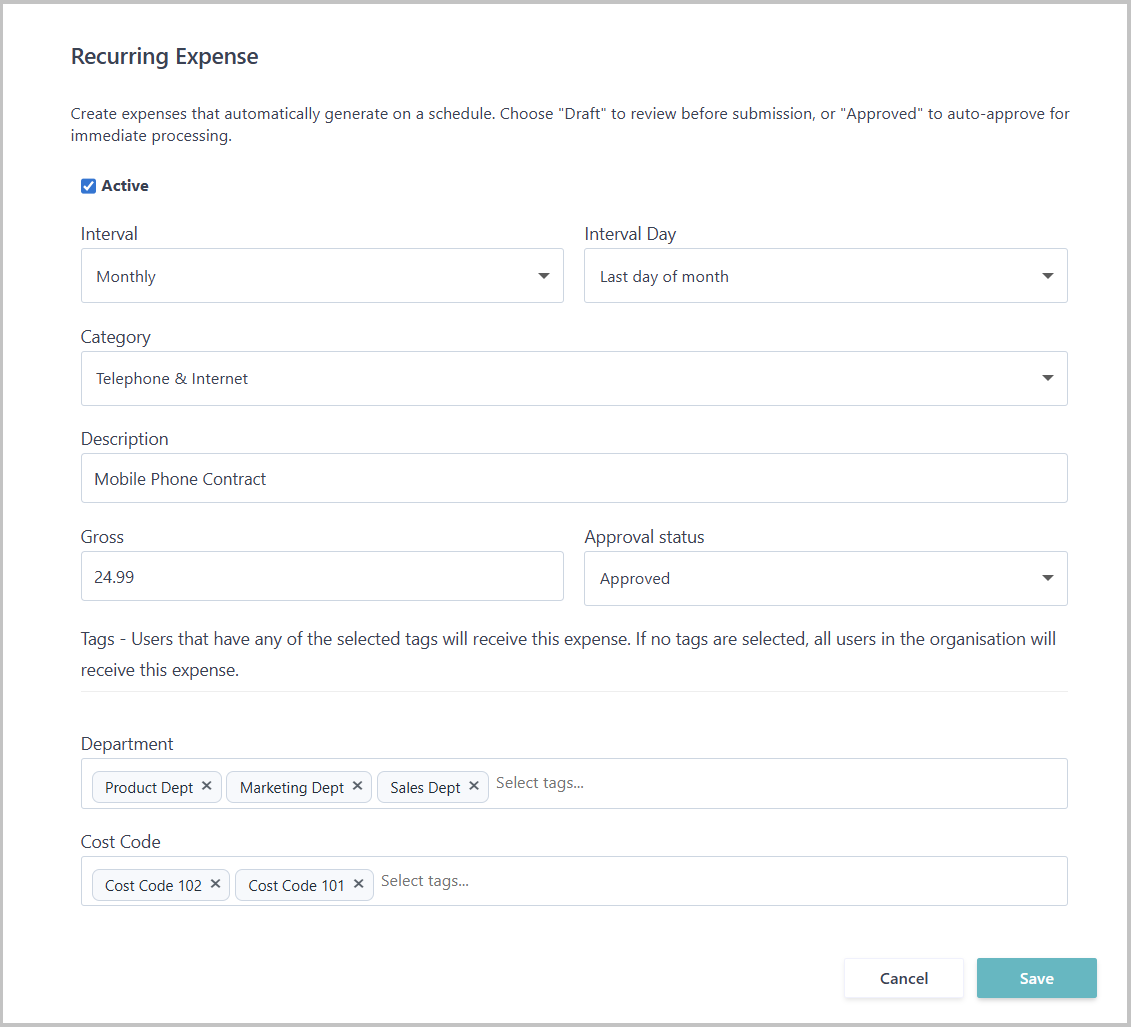Click the Description text field

click(x=573, y=479)
